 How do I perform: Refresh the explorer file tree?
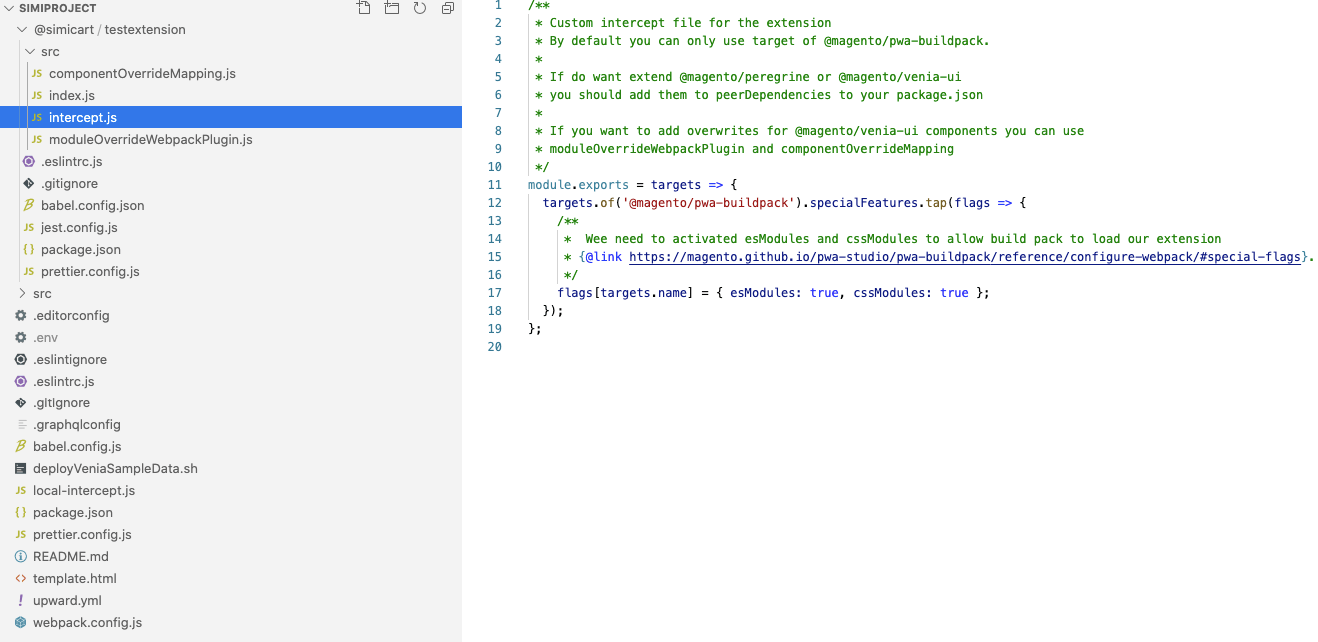point(420,8)
